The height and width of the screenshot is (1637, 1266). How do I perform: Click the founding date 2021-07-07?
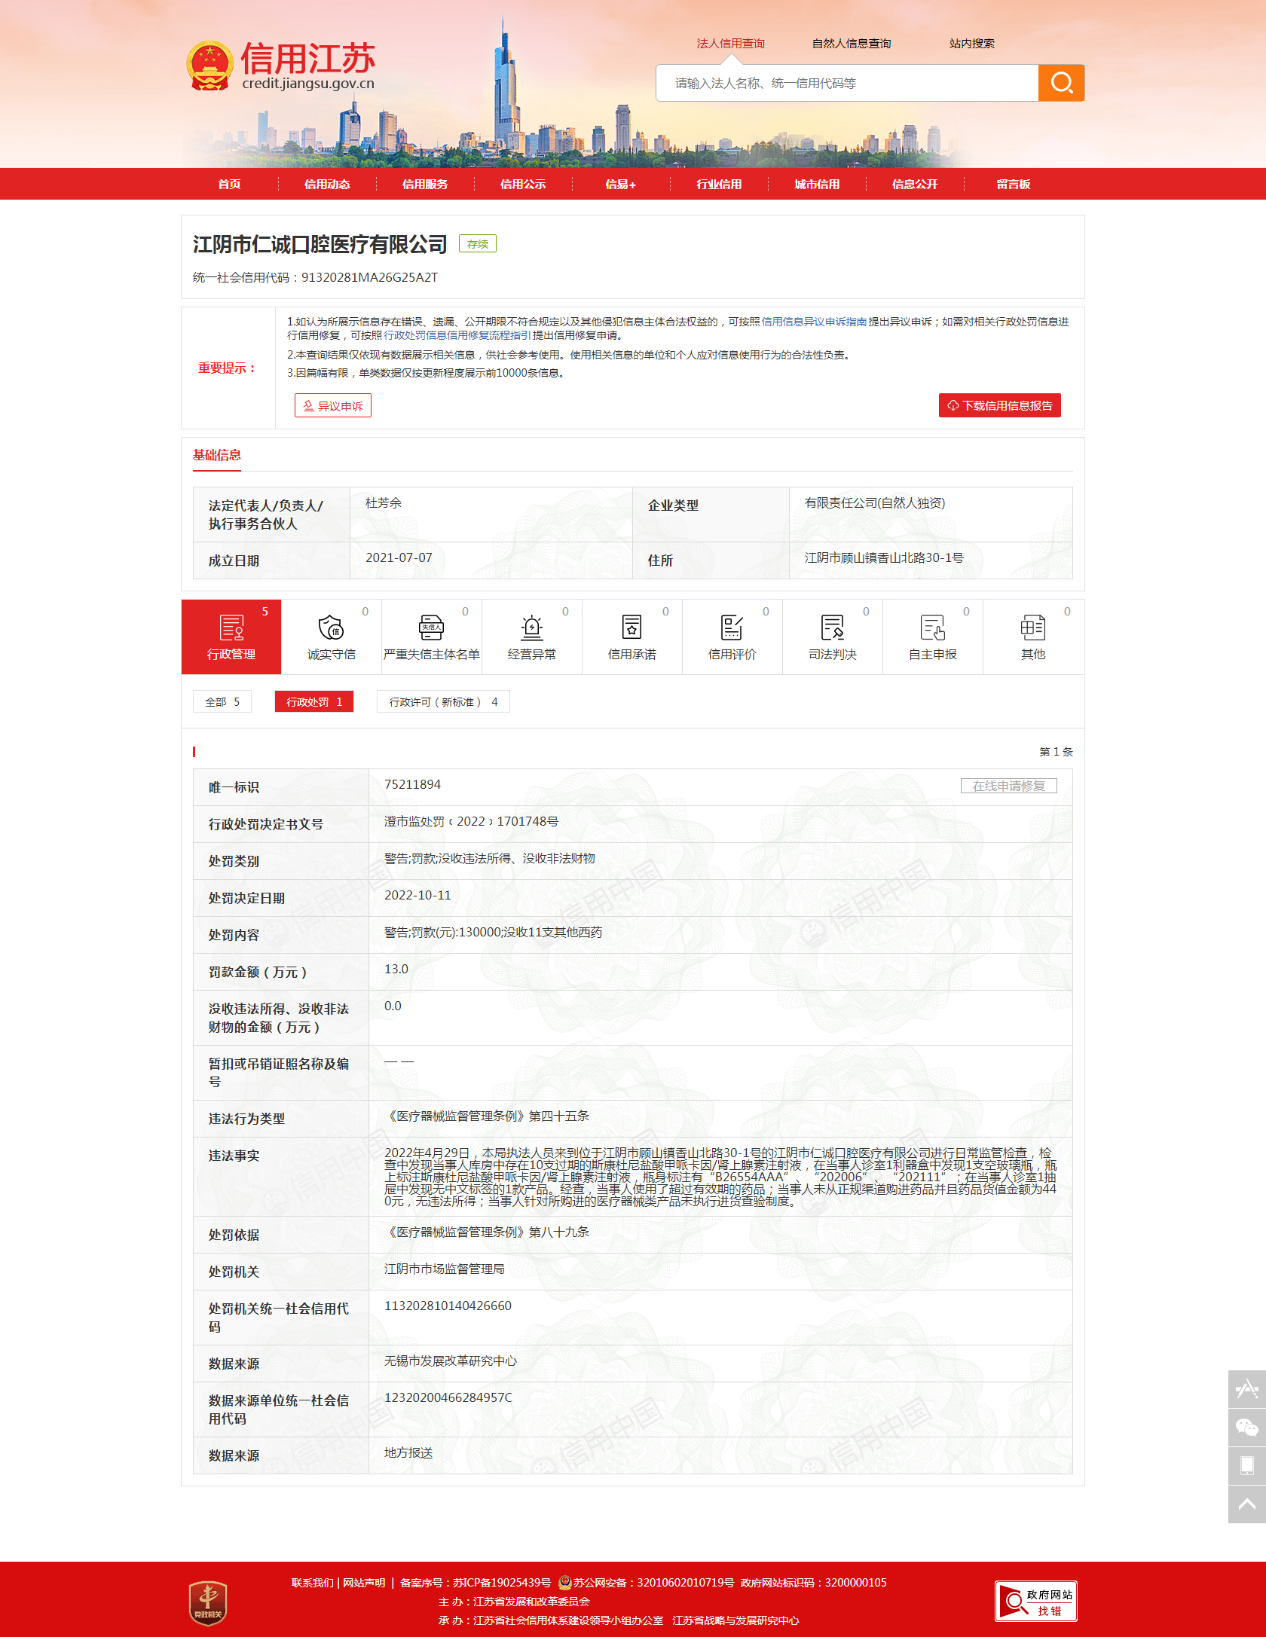pos(399,558)
